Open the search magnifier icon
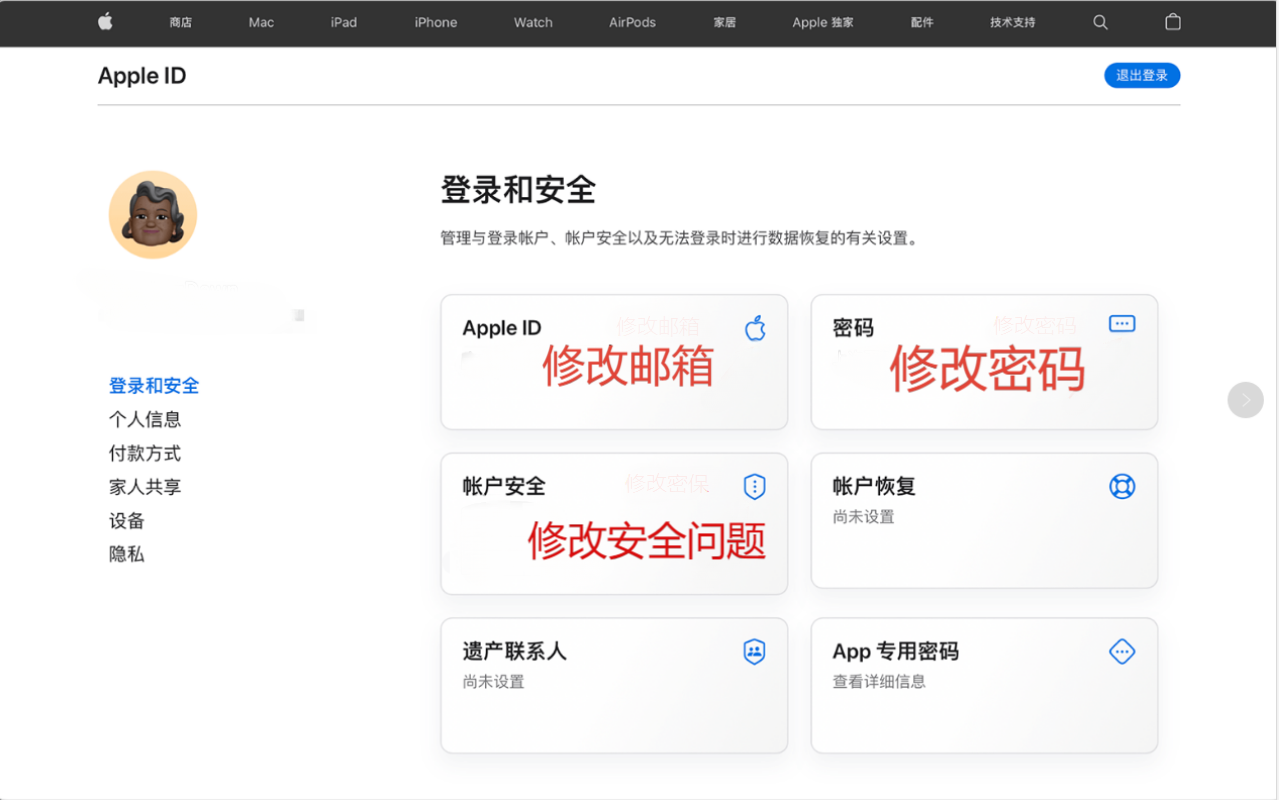Screen dimensions: 1279x800 click(1100, 22)
